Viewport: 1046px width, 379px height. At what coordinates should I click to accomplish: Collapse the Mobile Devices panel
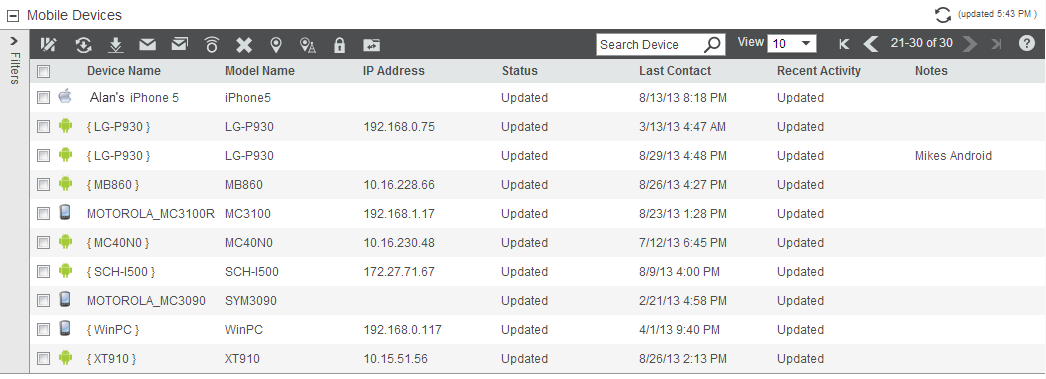13,15
